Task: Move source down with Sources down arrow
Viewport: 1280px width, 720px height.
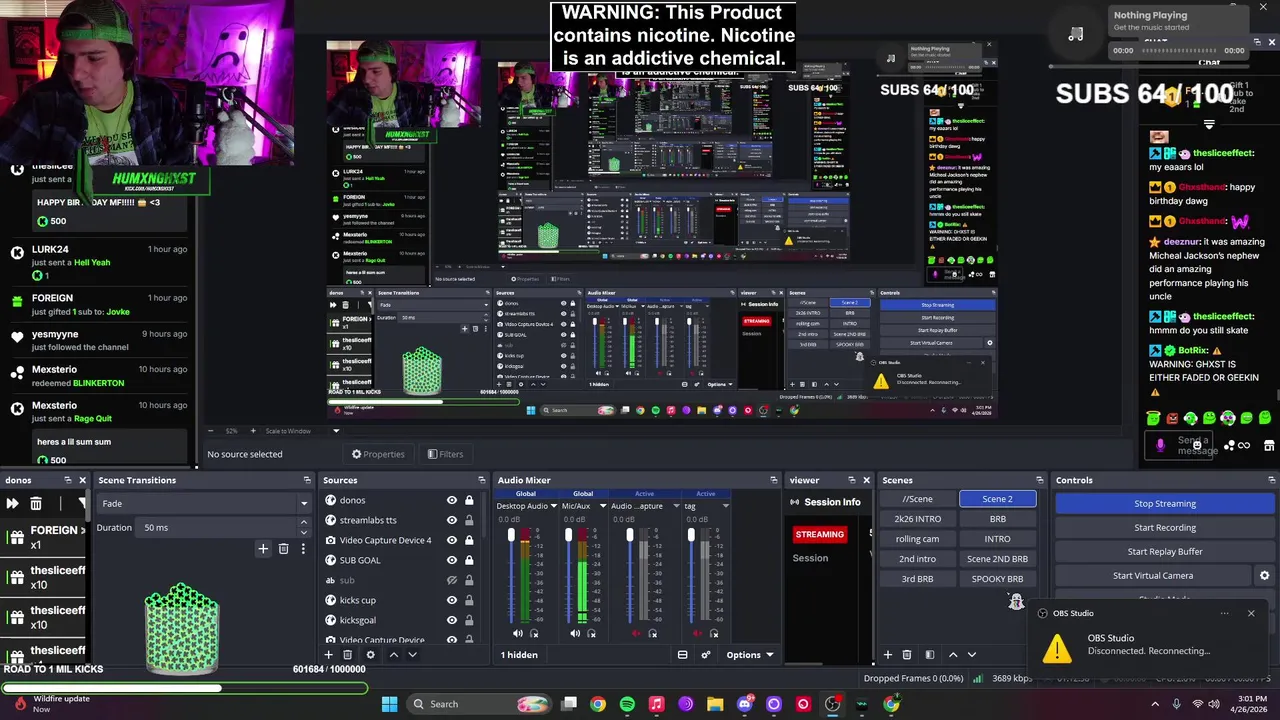Action: [412, 655]
